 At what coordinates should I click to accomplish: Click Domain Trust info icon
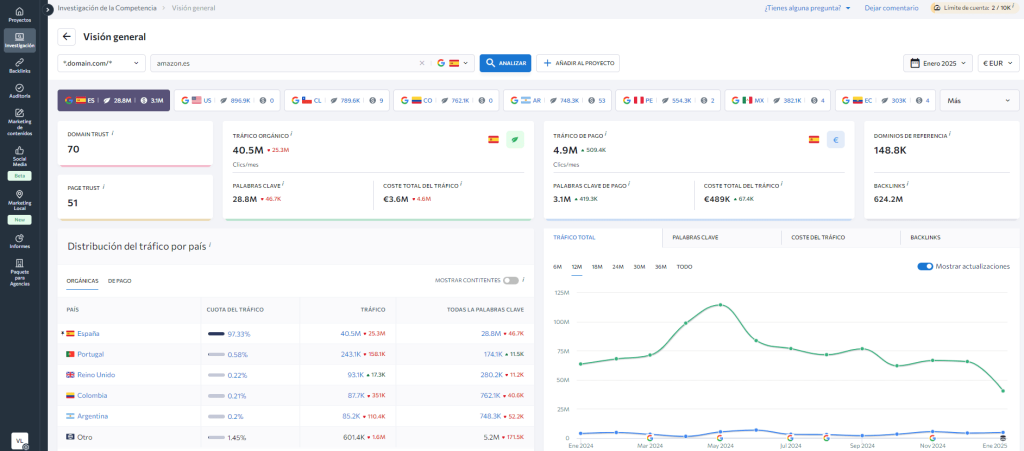click(112, 132)
